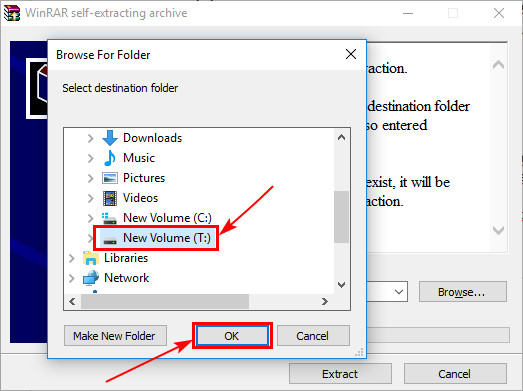Cancel the Browse For Folder dialog
The height and width of the screenshot is (391, 523).
313,336
